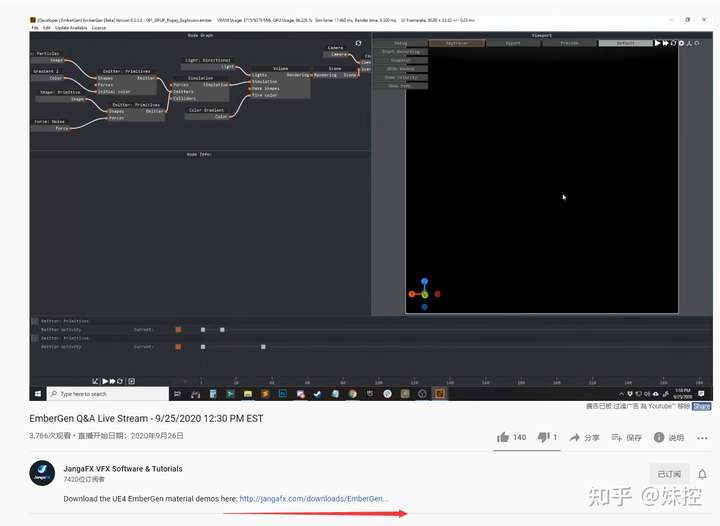Click the share arrow icon (分享)
The height and width of the screenshot is (526, 720).
[574, 437]
